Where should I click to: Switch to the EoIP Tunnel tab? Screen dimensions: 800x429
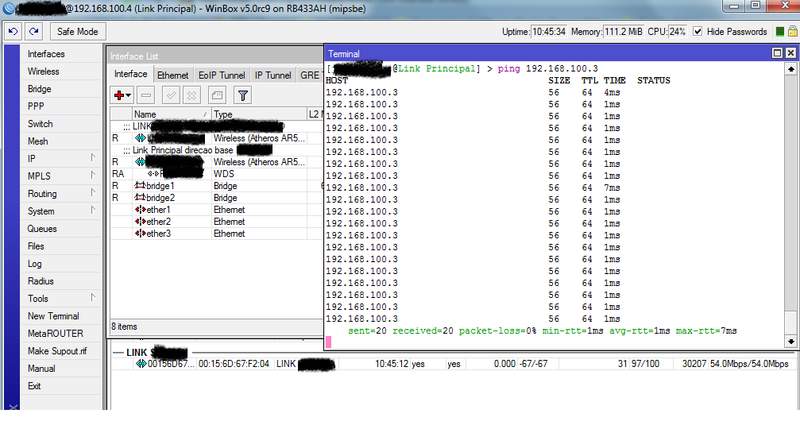[x=221, y=75]
